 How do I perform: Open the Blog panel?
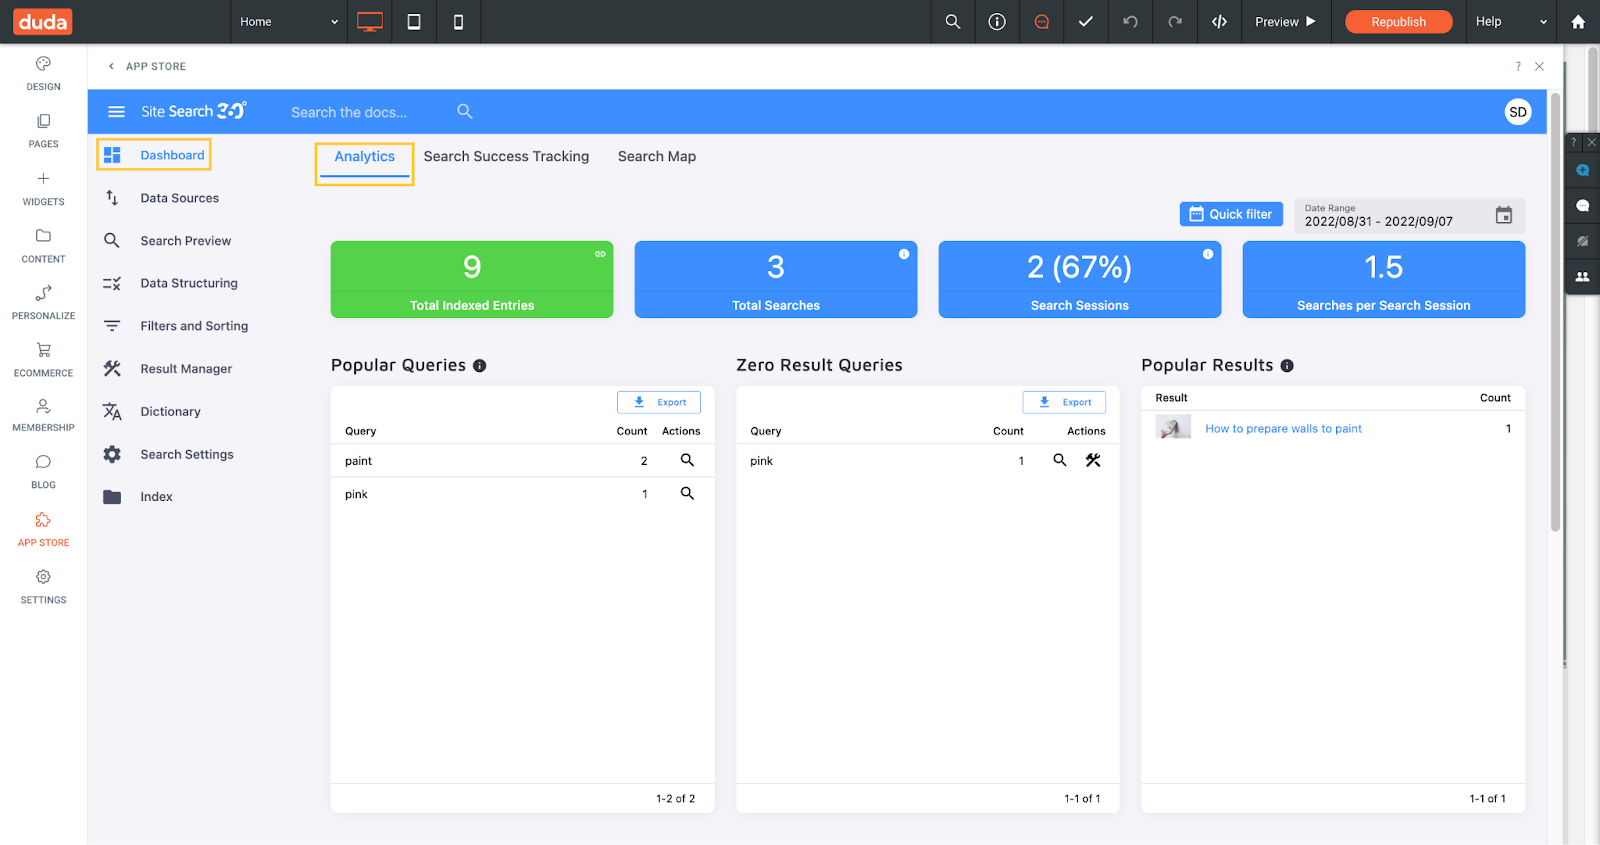[43, 472]
